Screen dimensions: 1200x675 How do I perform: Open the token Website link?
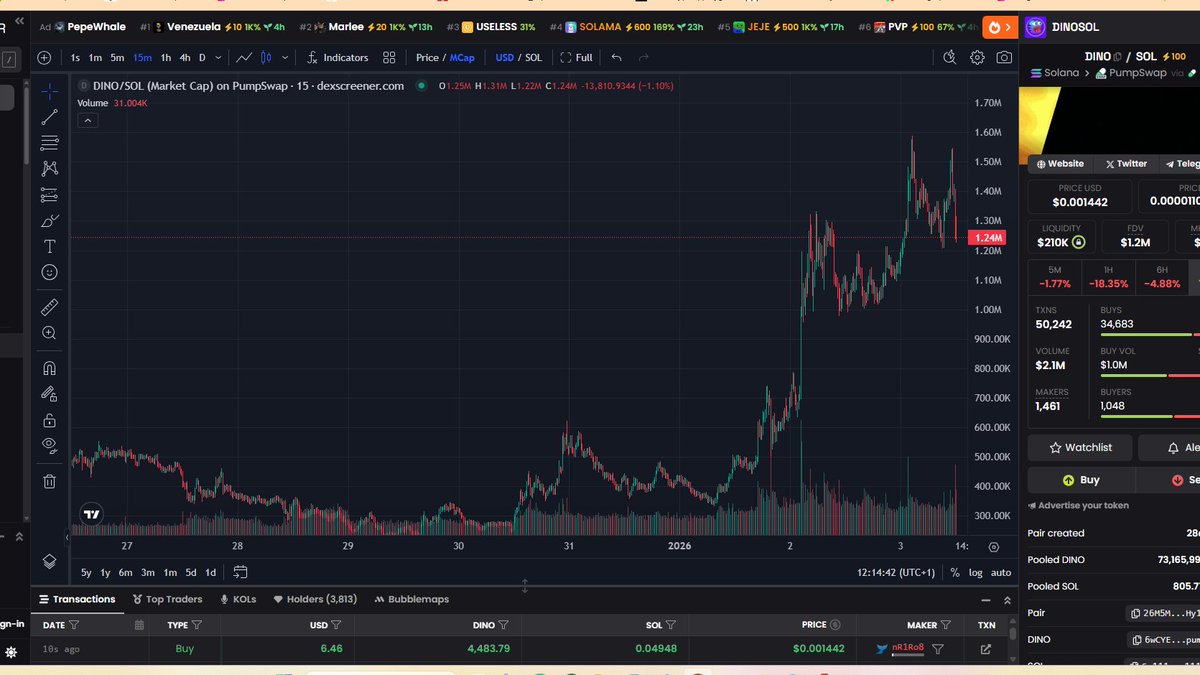tap(1060, 164)
